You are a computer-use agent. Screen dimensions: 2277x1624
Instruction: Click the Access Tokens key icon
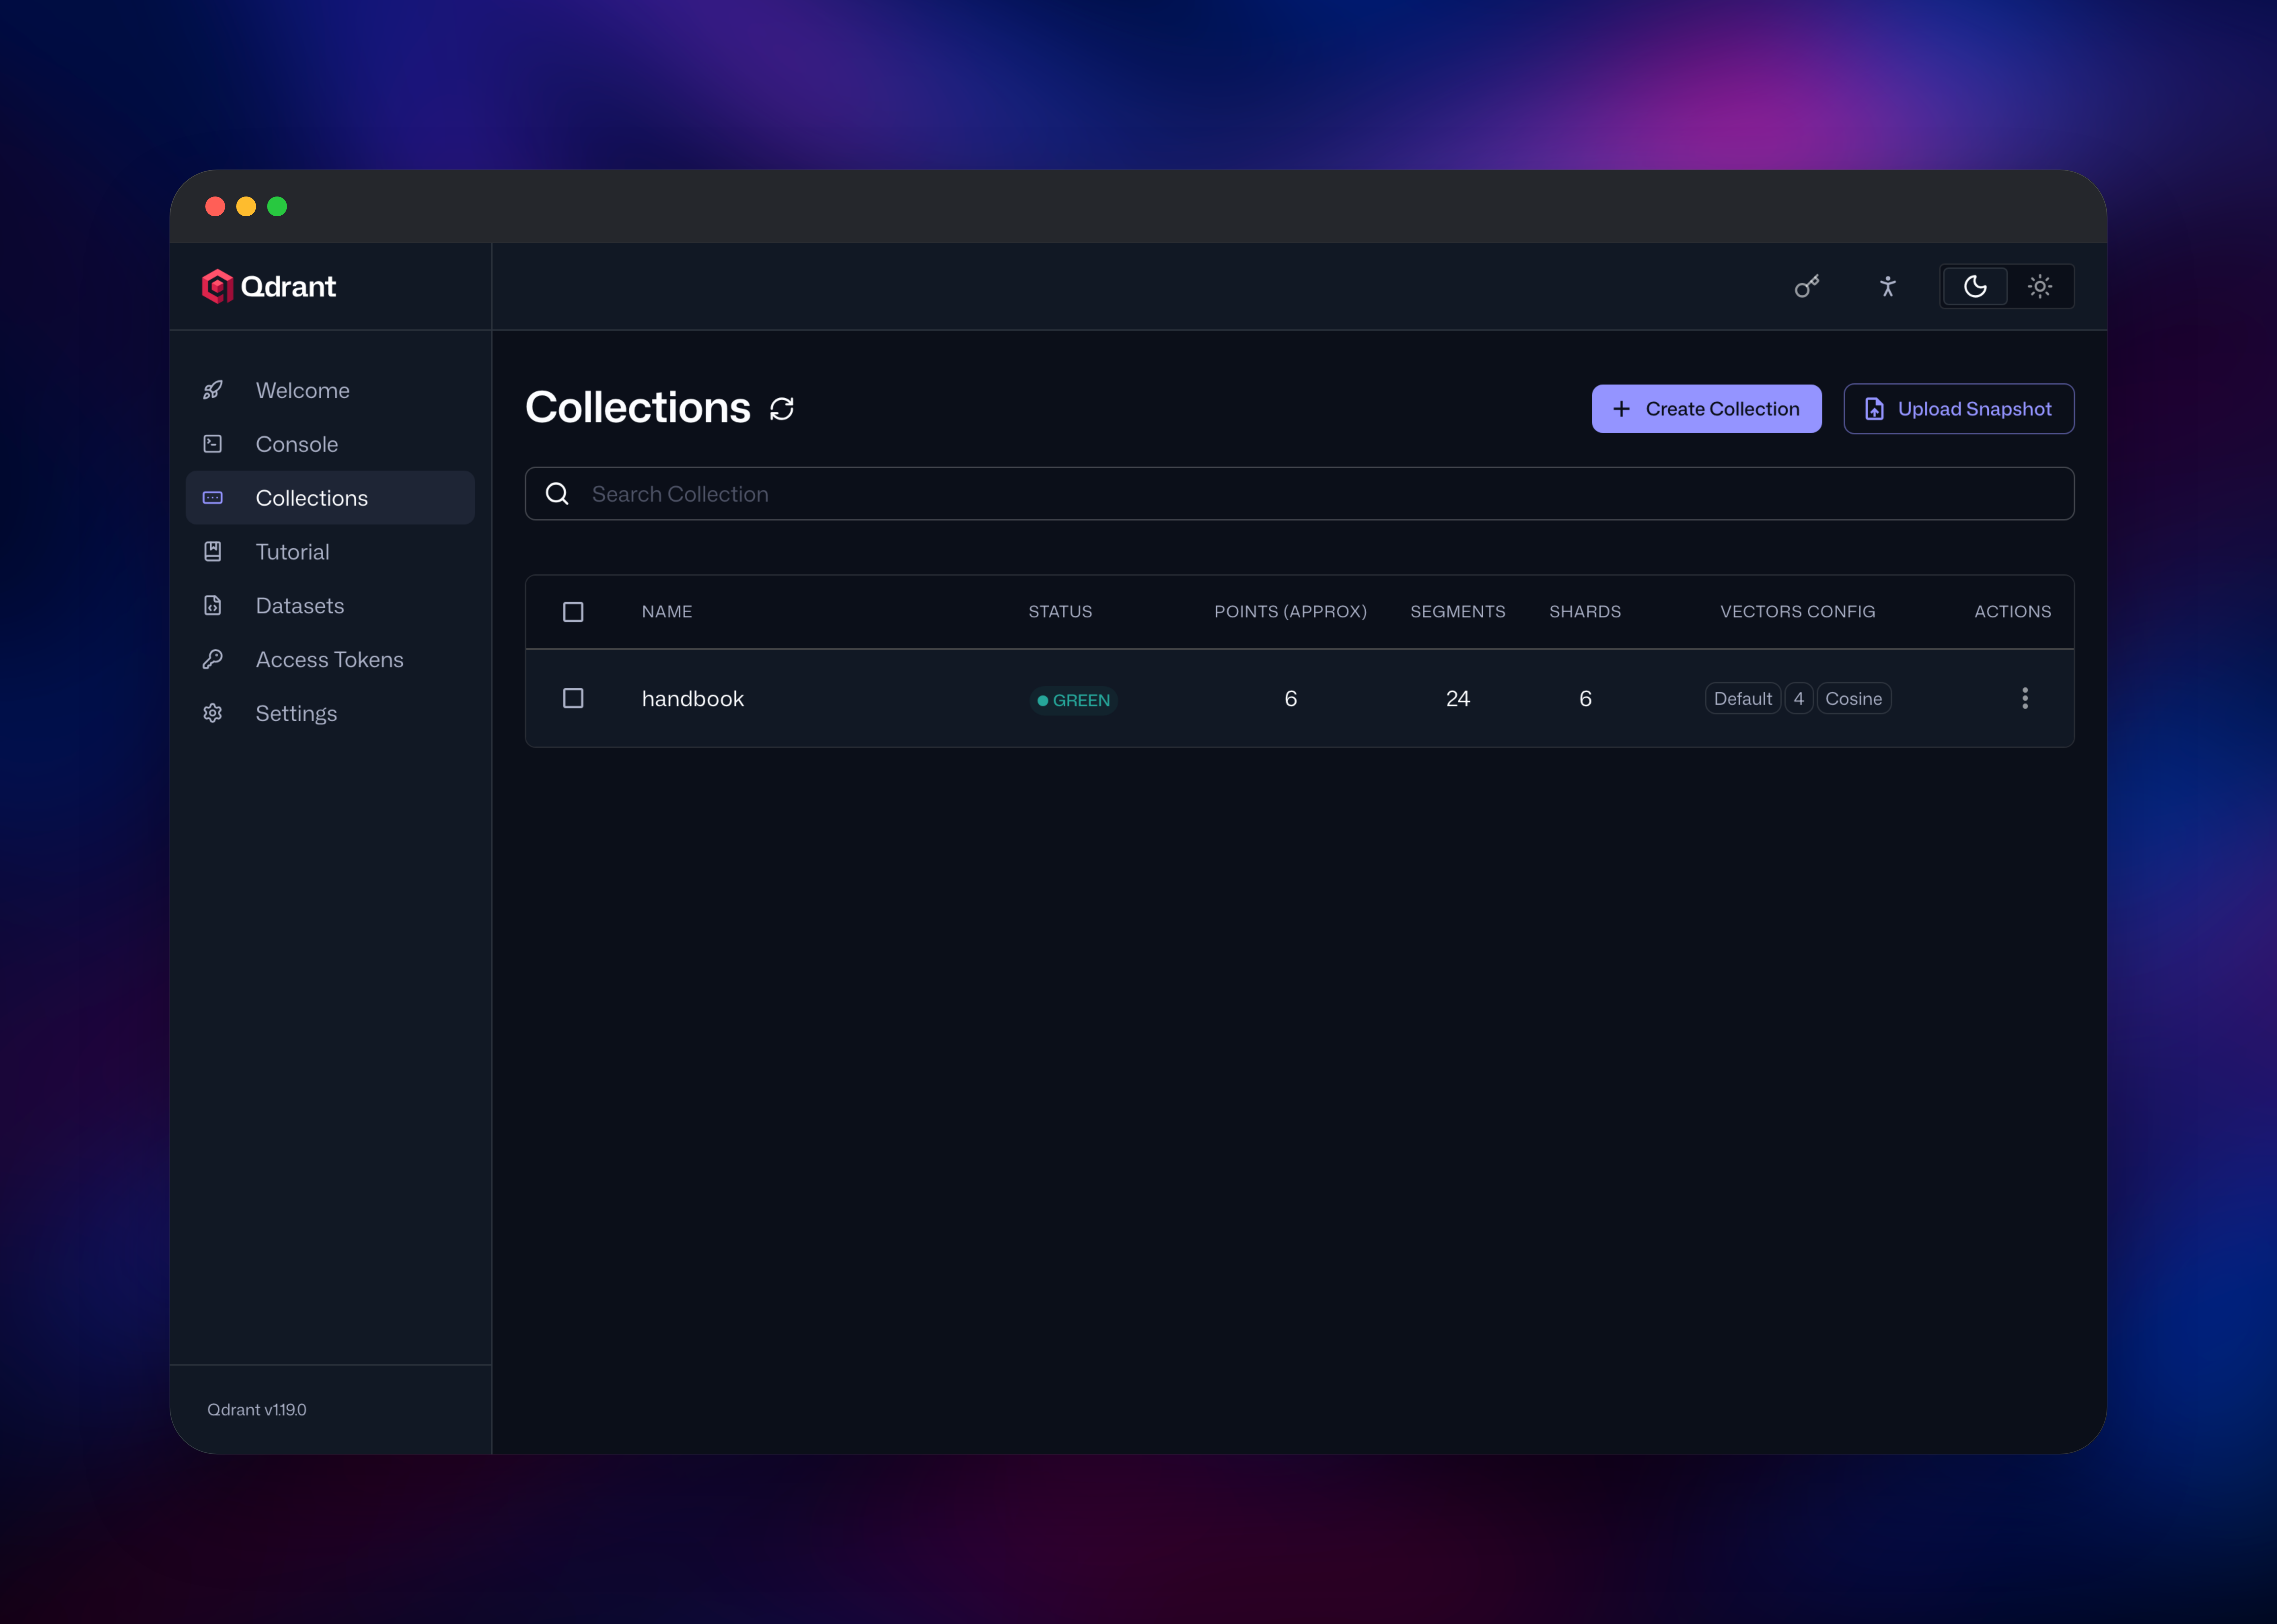213,660
